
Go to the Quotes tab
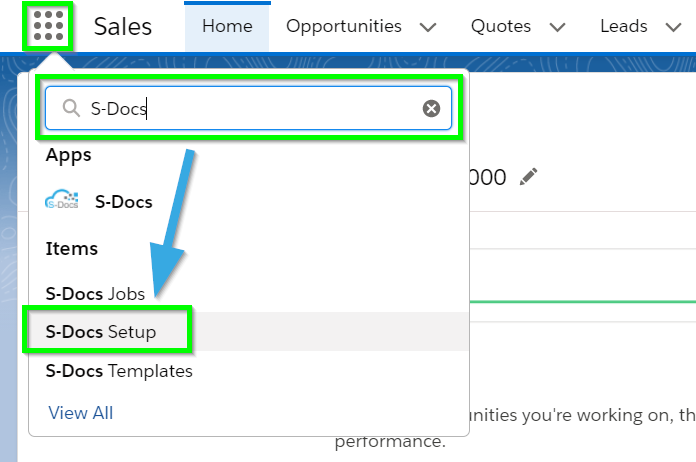click(x=501, y=26)
